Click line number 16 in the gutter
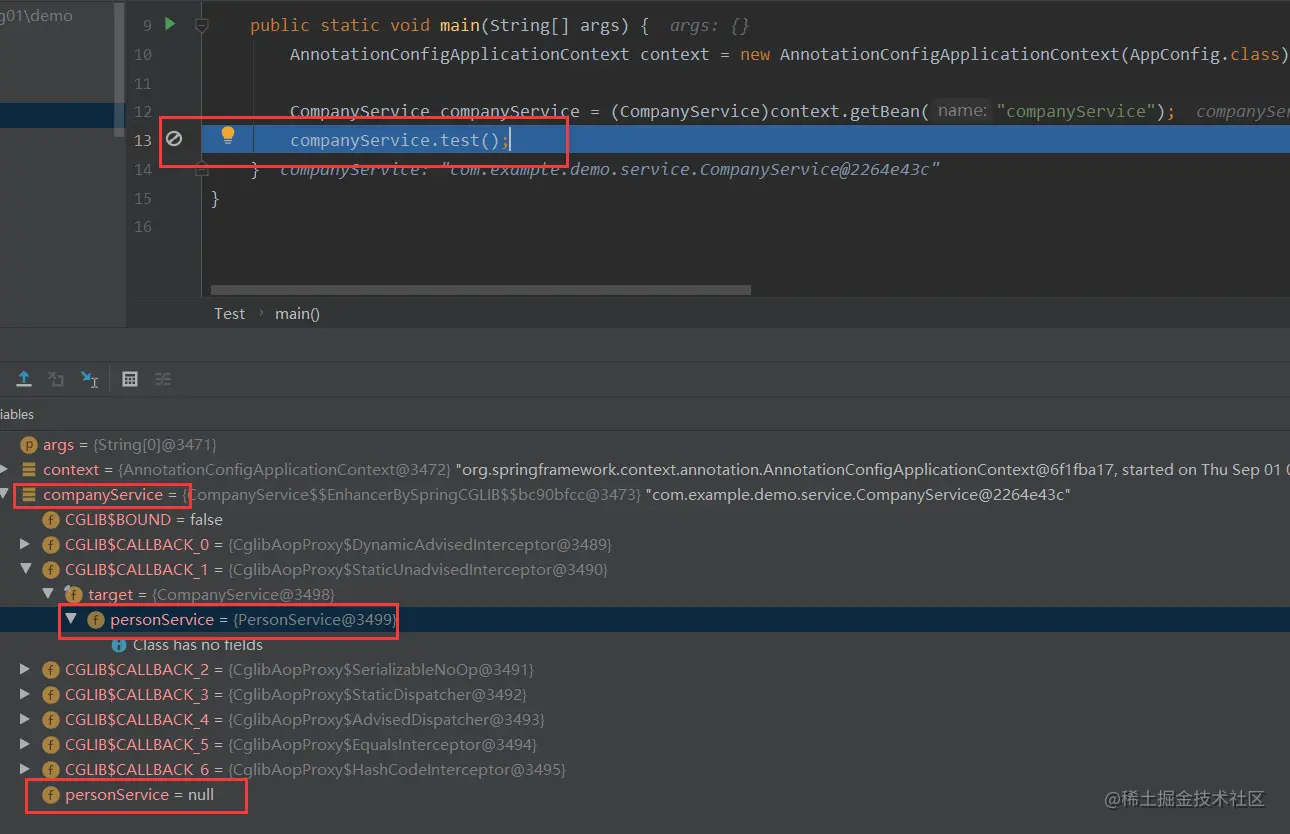Screen dimensions: 1290x834 pos(142,227)
